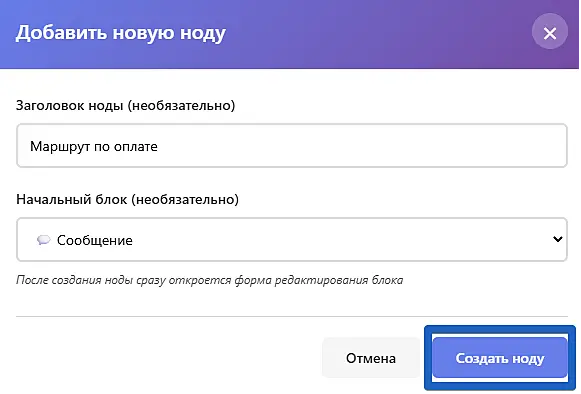
Task: Click the Начальный блок (необязательно) label
Action: (x=127, y=199)
